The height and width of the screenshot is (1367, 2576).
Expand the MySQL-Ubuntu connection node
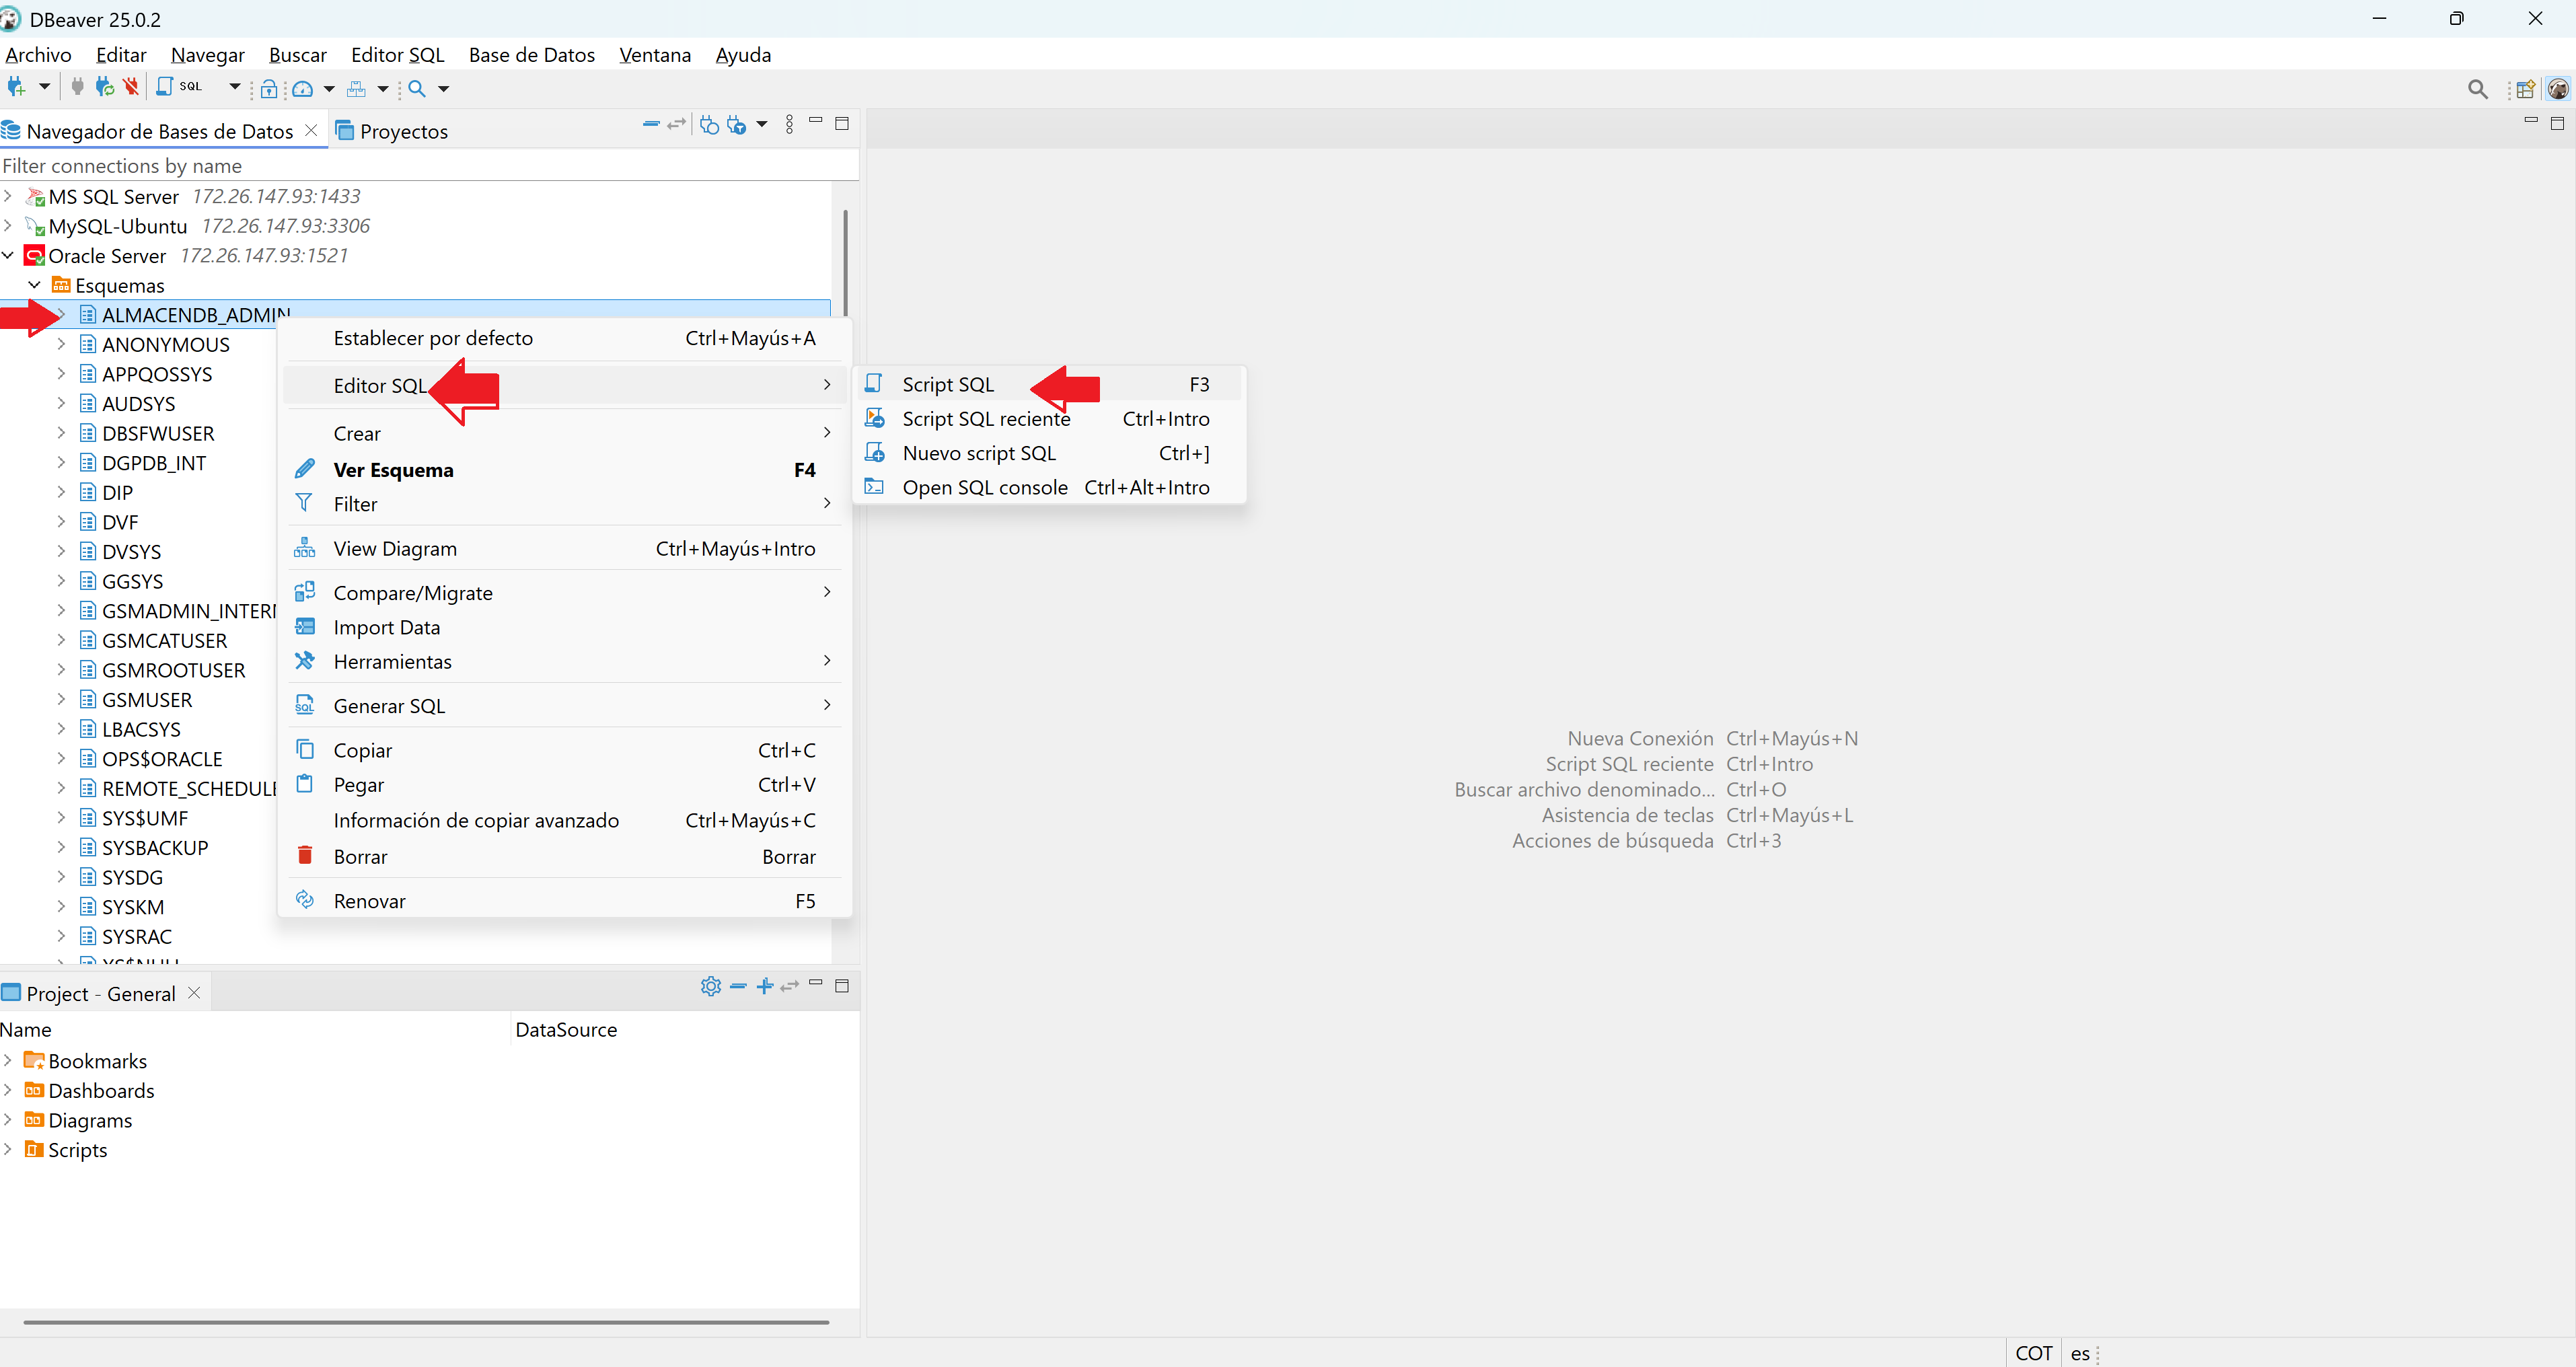point(8,225)
